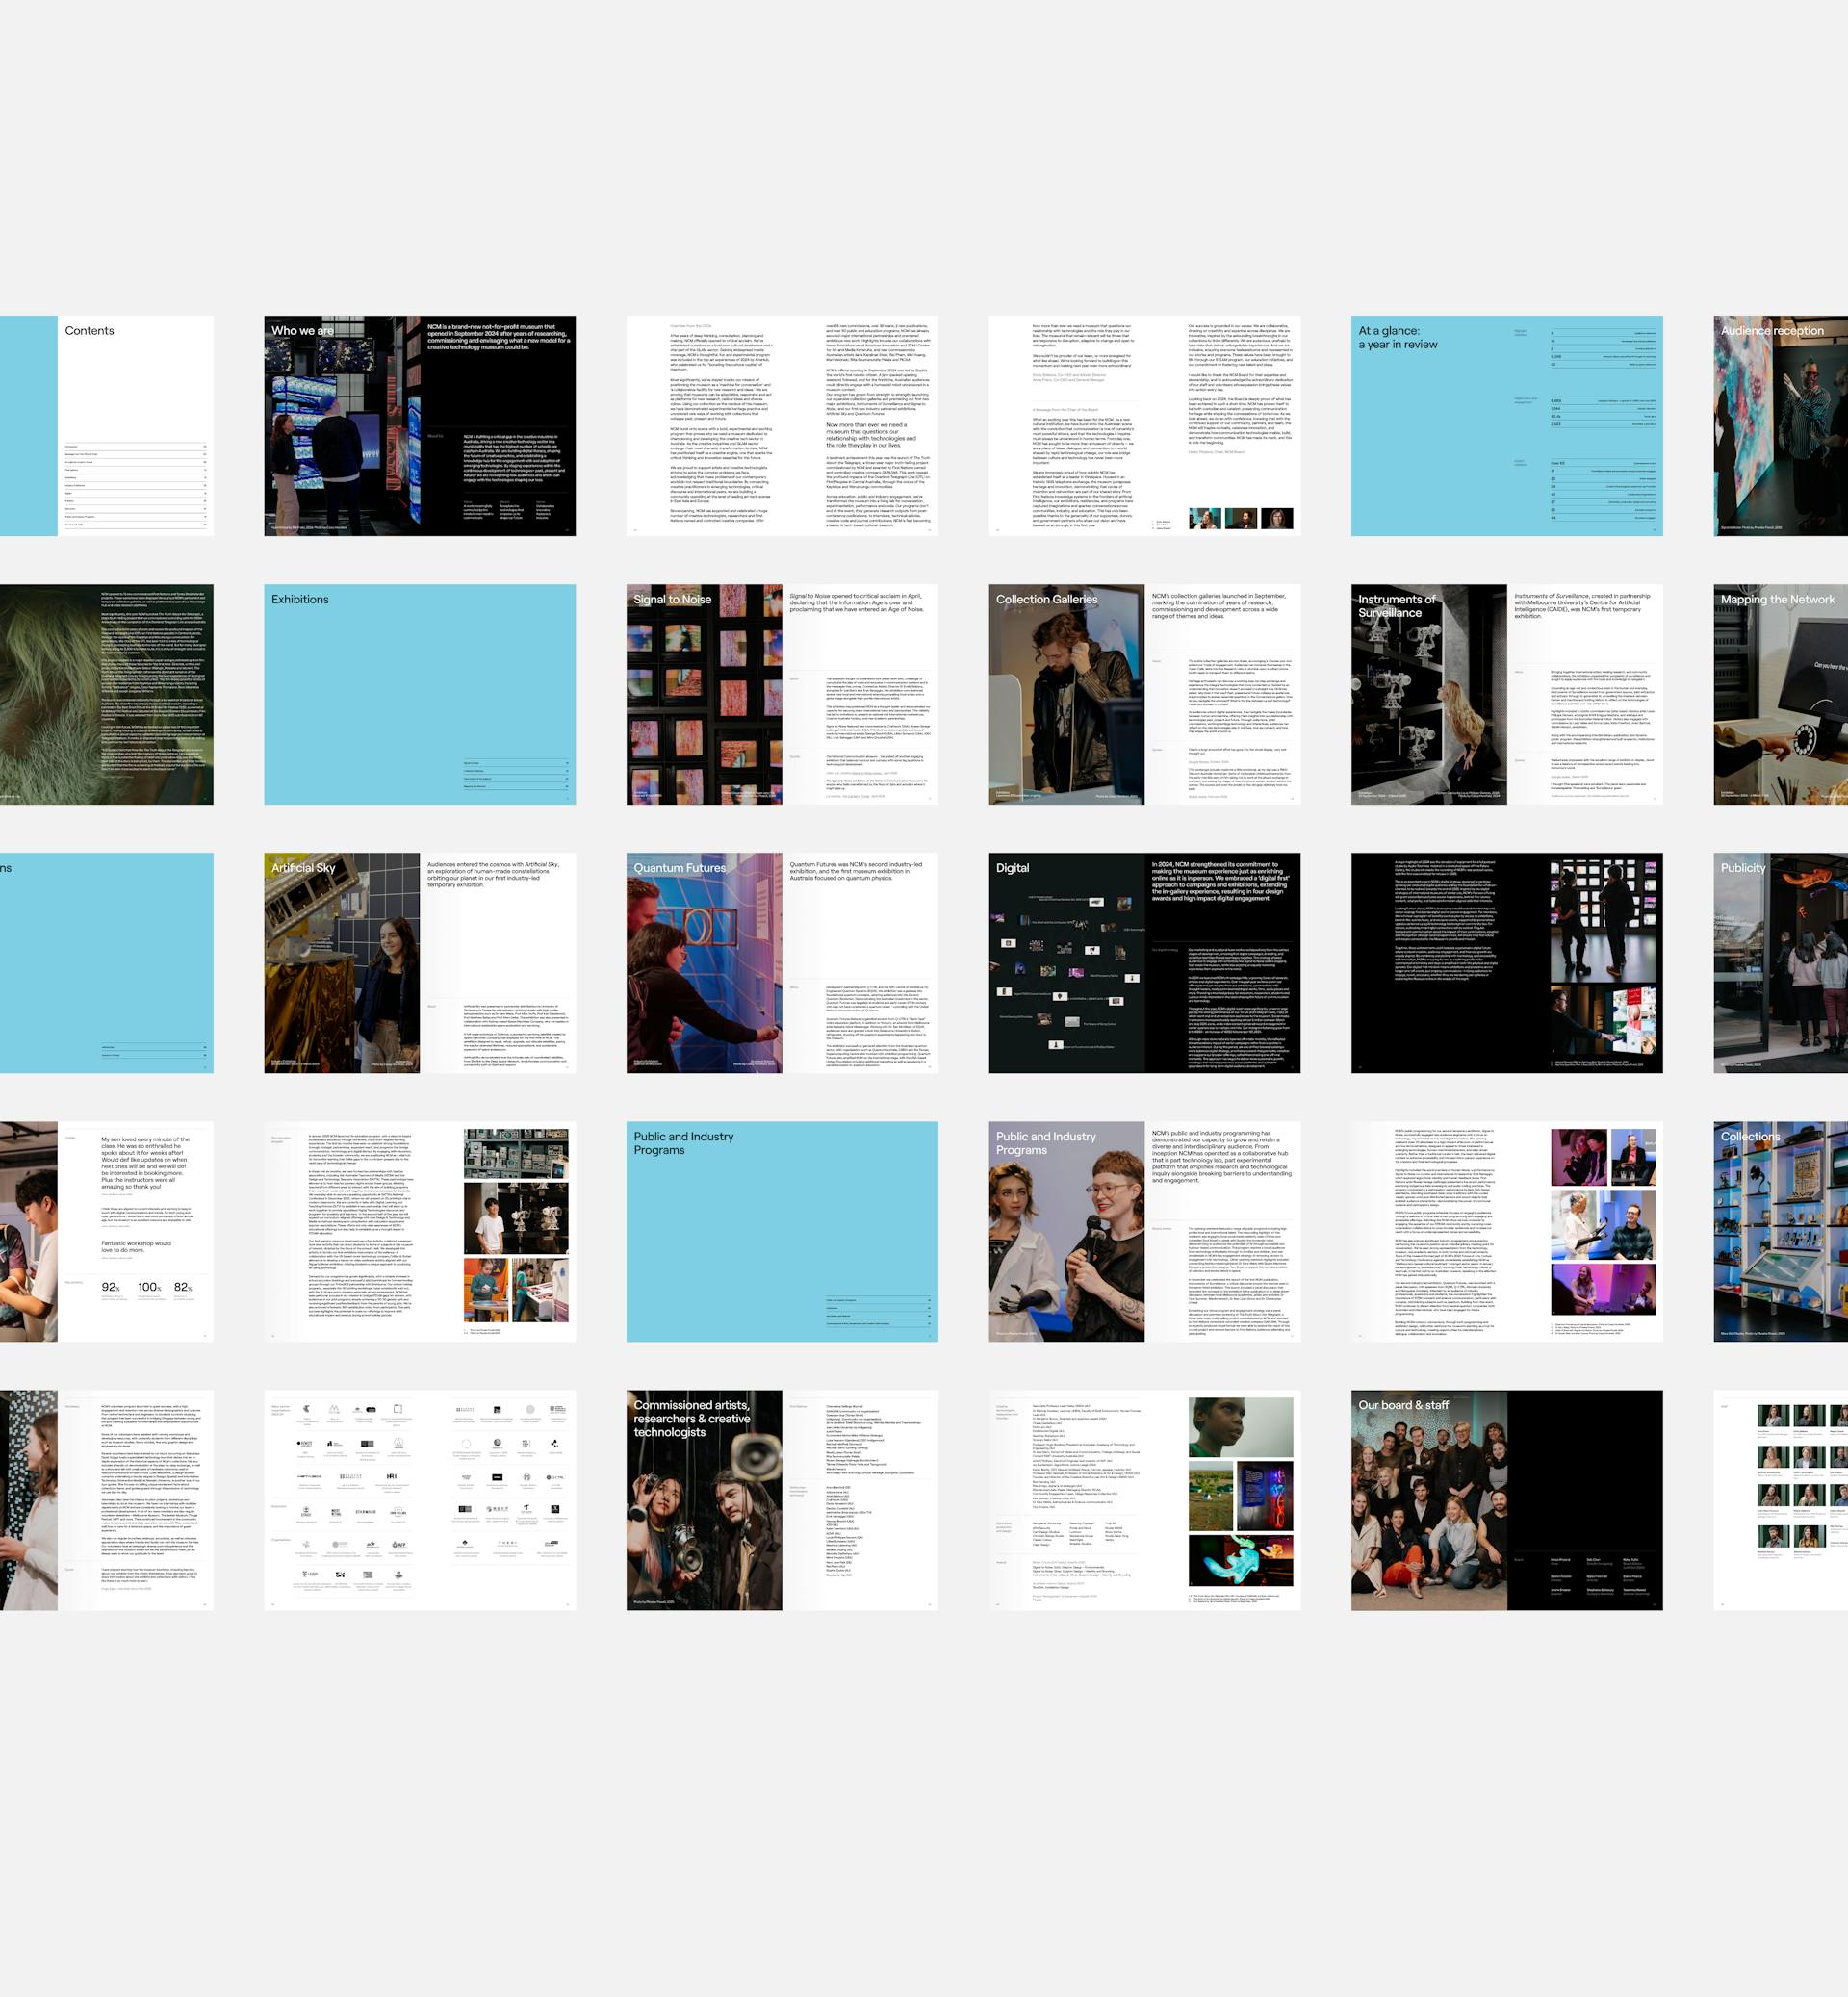Click the 100% statistic on testimonial page
Viewport: 1848px width, 1997px height.
point(149,1287)
